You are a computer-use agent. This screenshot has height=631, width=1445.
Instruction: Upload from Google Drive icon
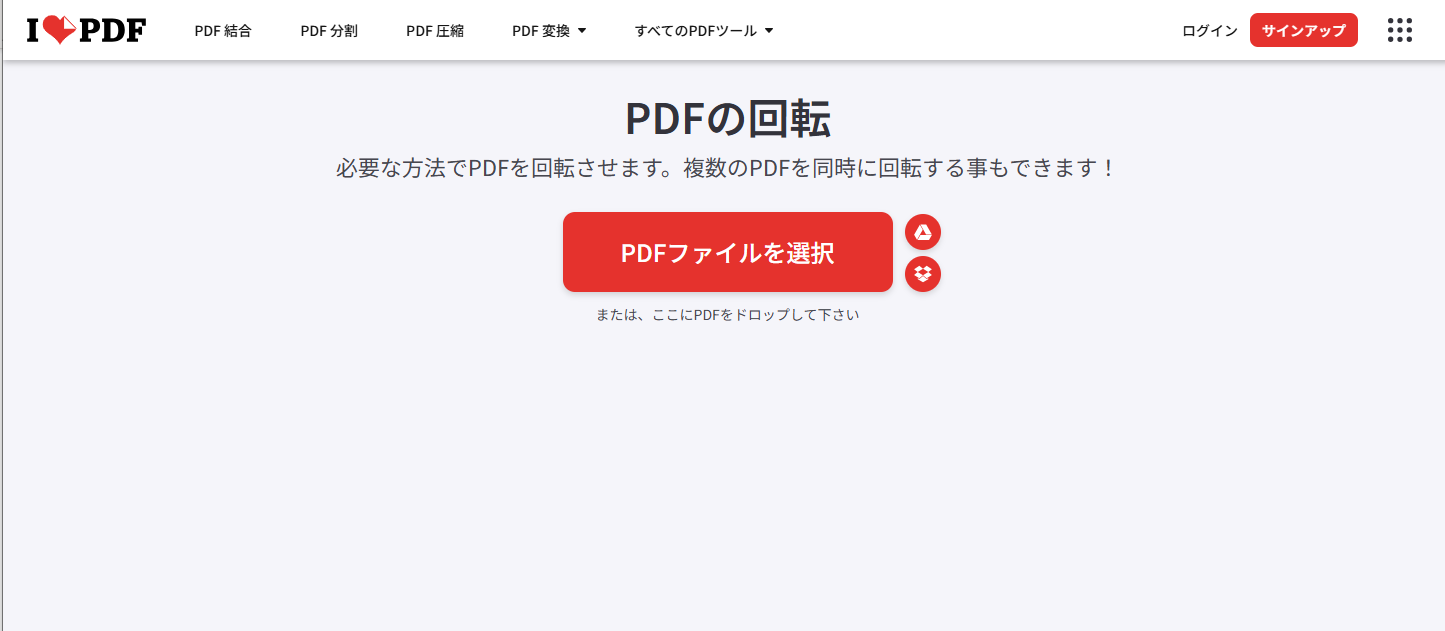(x=923, y=232)
